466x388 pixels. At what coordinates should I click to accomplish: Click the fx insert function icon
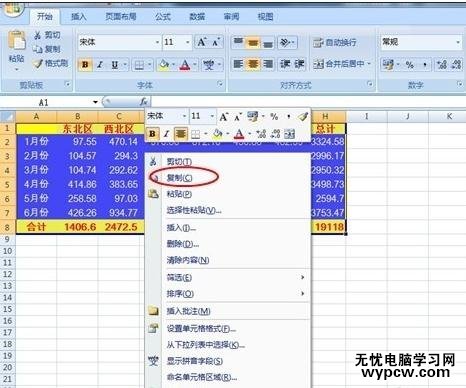pos(144,102)
